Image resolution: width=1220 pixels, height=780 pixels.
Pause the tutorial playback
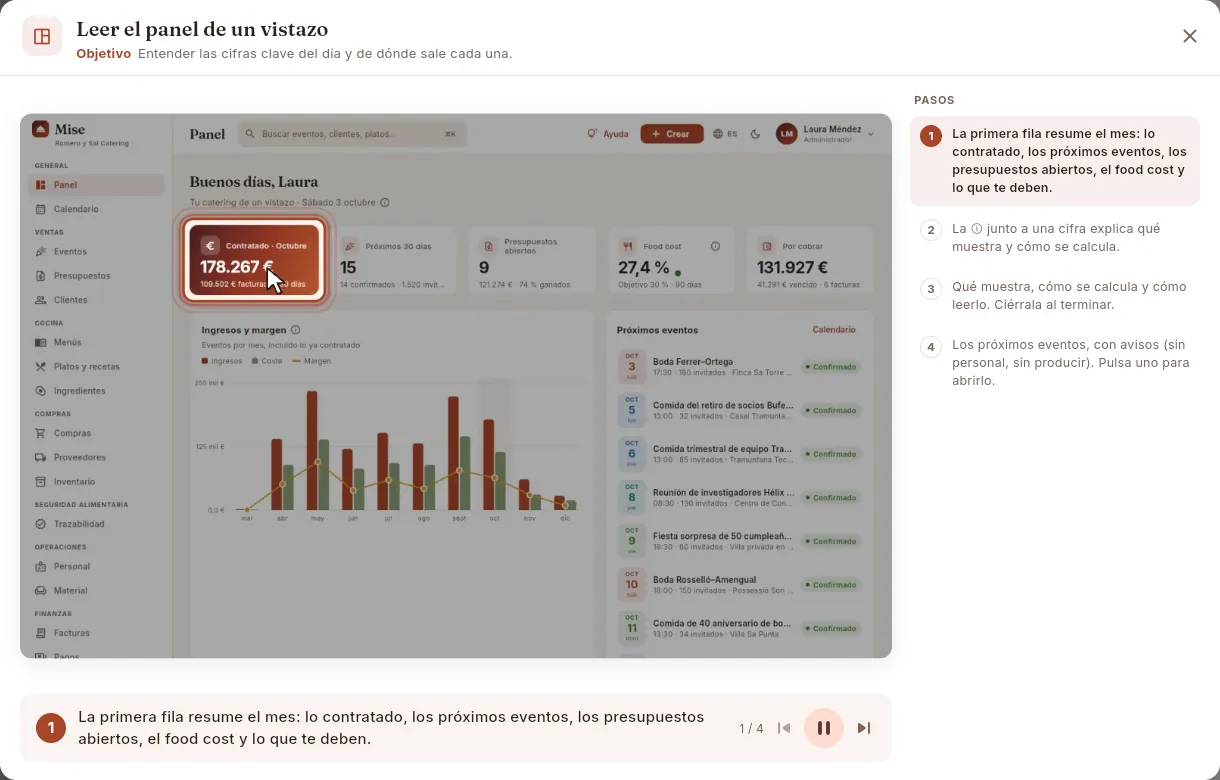coord(824,728)
